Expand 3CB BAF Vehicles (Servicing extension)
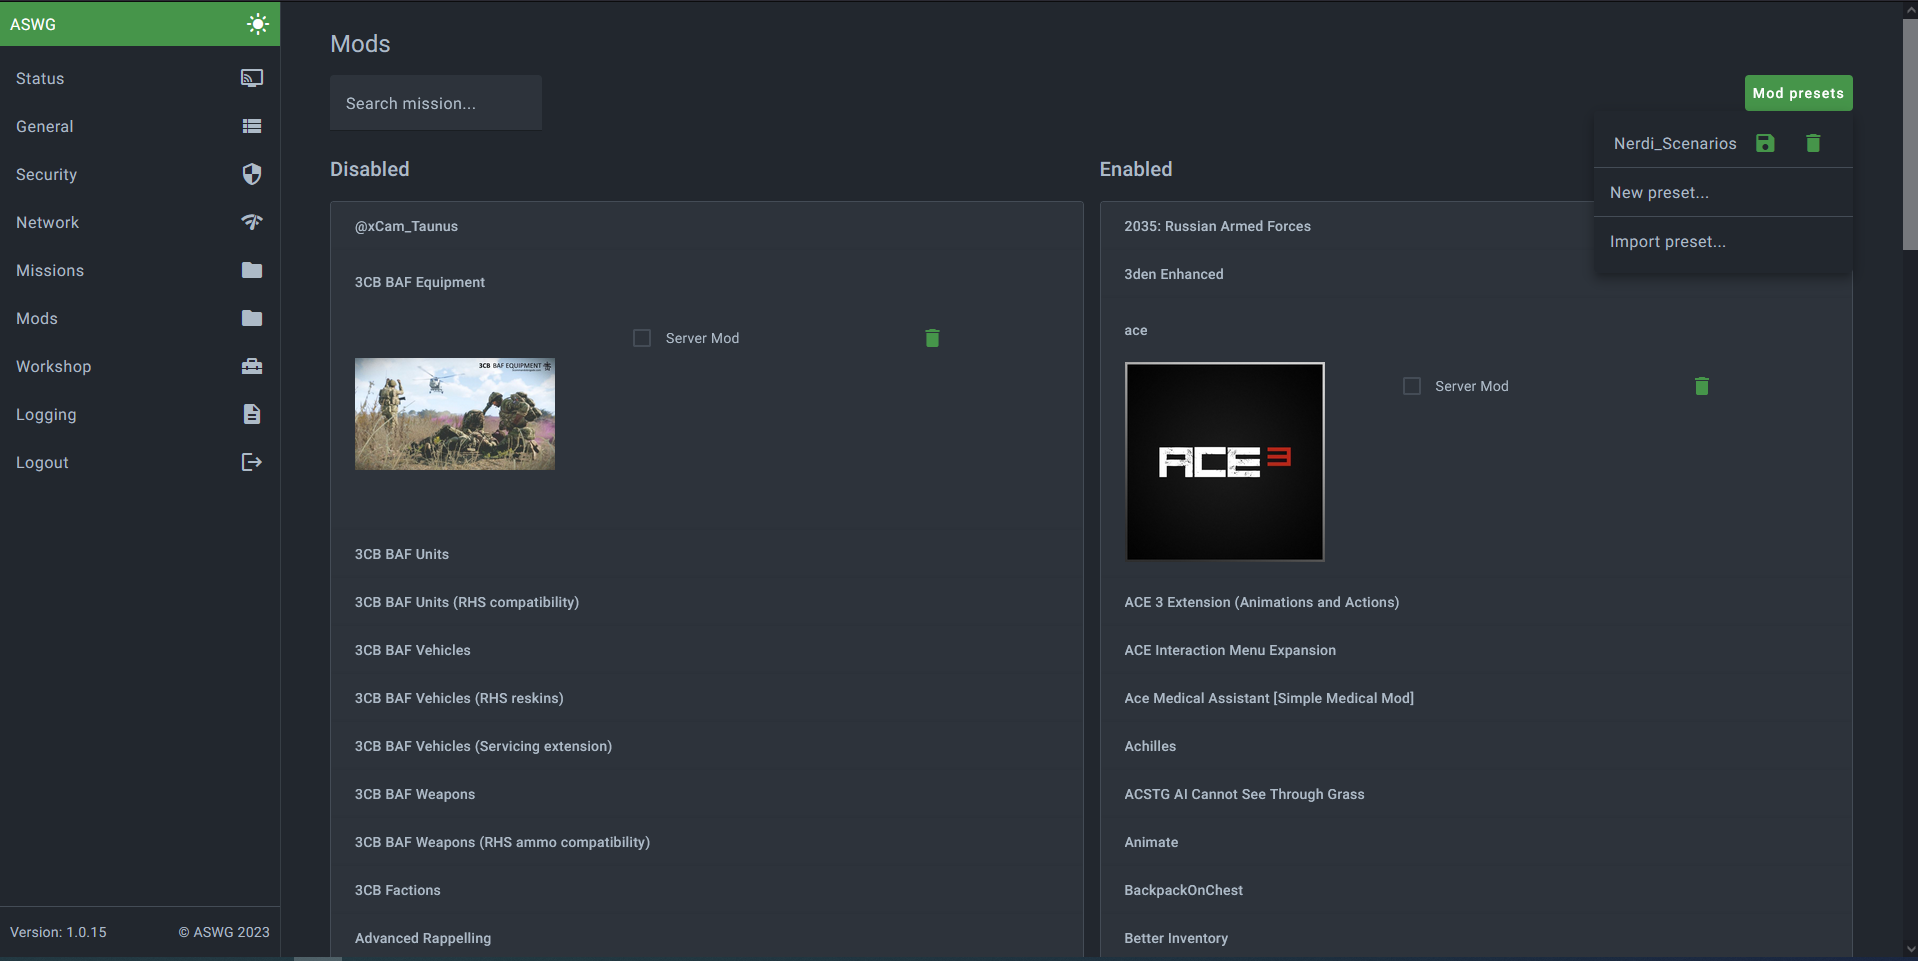 (707, 746)
